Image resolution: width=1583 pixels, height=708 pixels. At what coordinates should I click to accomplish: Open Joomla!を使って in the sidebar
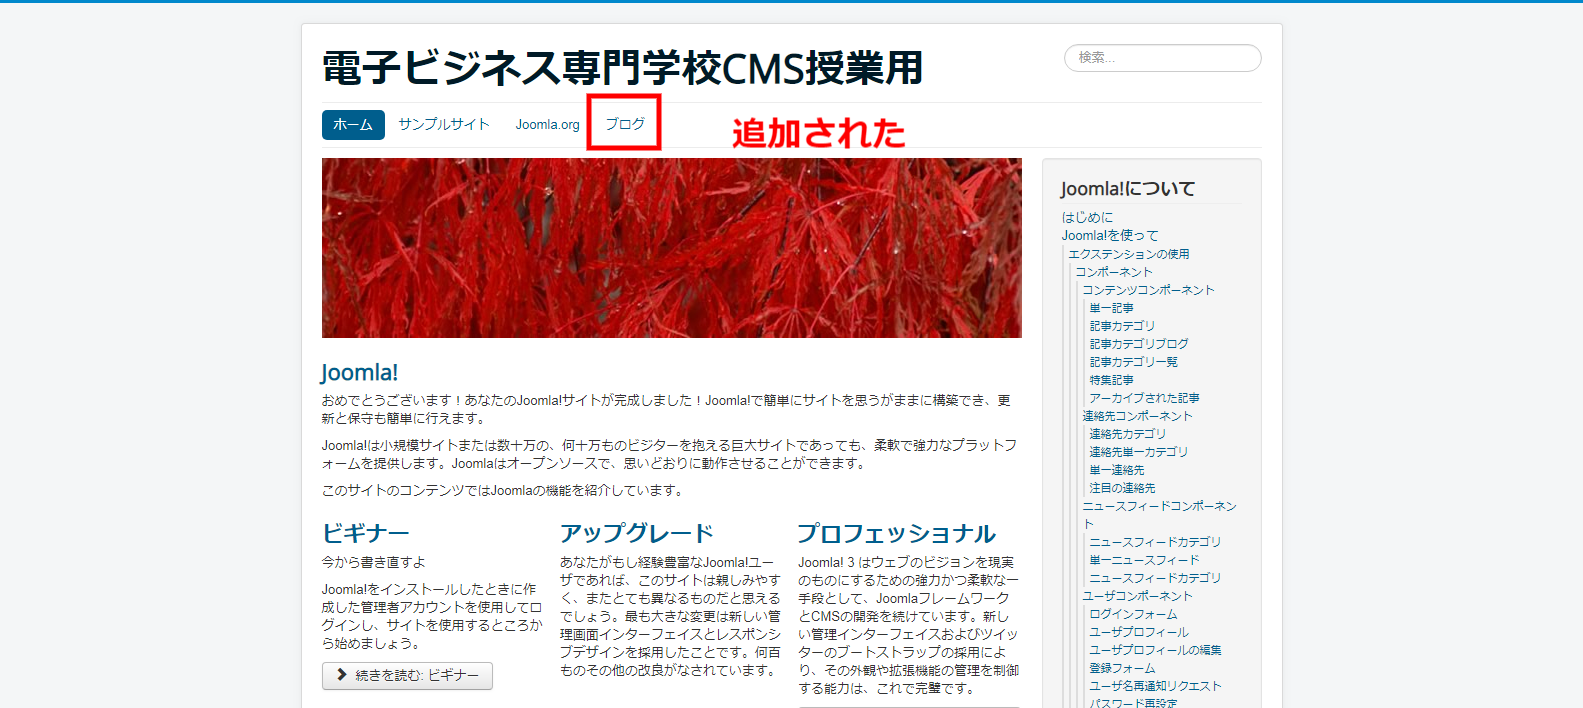(1110, 235)
